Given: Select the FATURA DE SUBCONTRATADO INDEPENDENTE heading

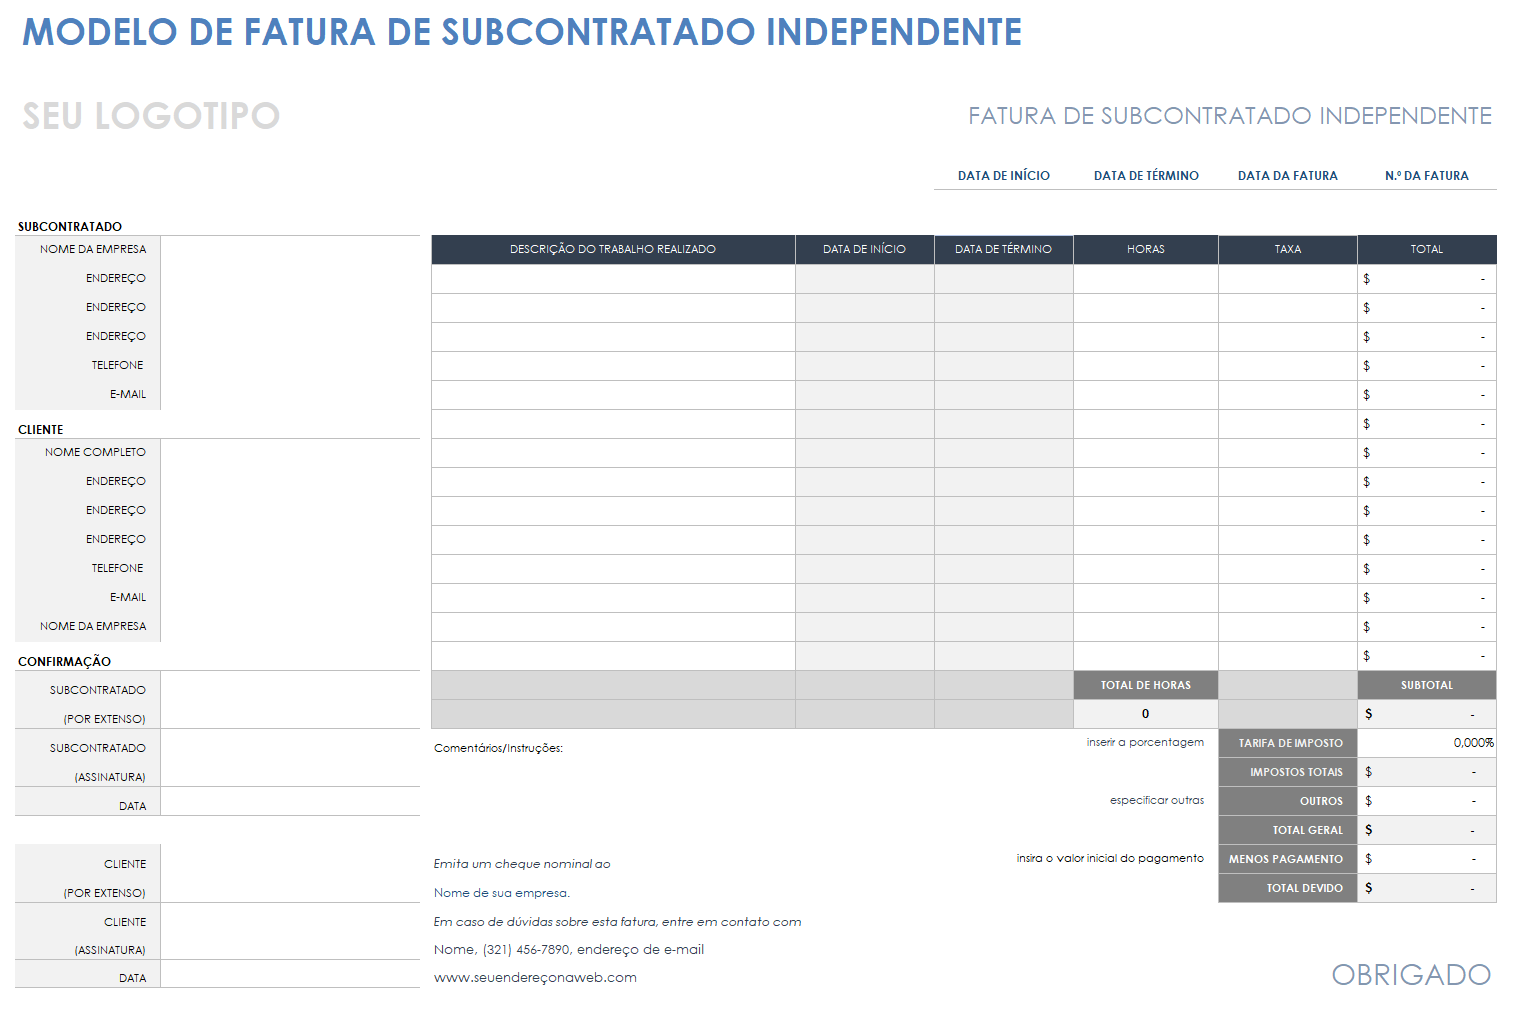Looking at the screenshot, I should (1230, 116).
